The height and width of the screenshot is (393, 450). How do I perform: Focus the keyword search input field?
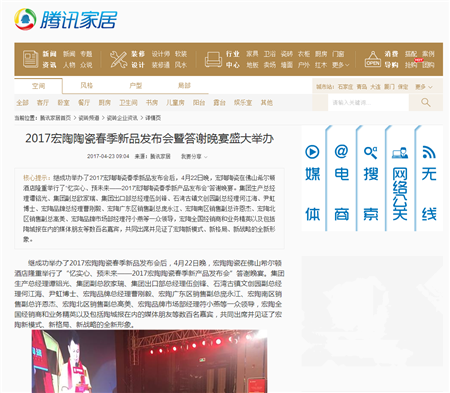tap(368, 102)
